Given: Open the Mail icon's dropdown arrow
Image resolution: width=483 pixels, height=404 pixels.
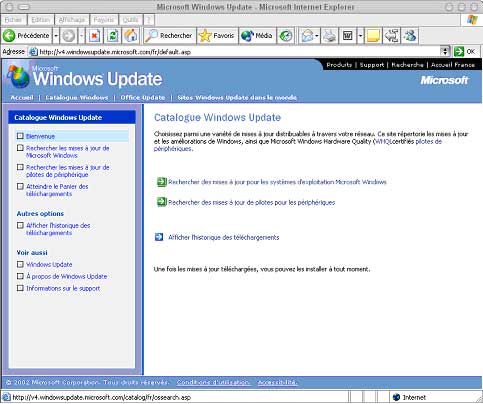Looking at the screenshot, I should tap(317, 35).
